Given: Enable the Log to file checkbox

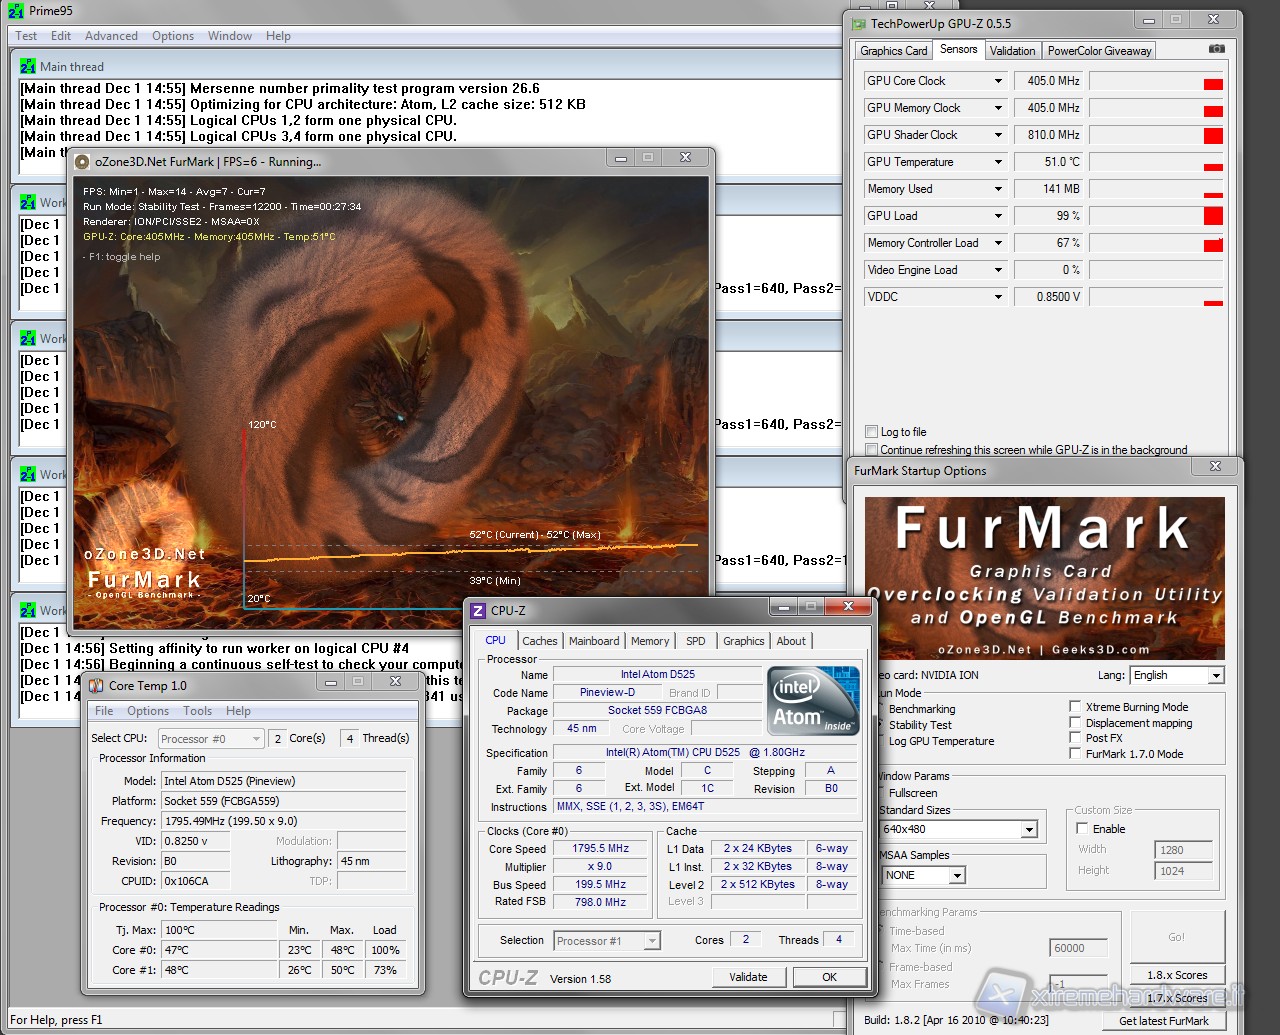Looking at the screenshot, I should tap(872, 432).
